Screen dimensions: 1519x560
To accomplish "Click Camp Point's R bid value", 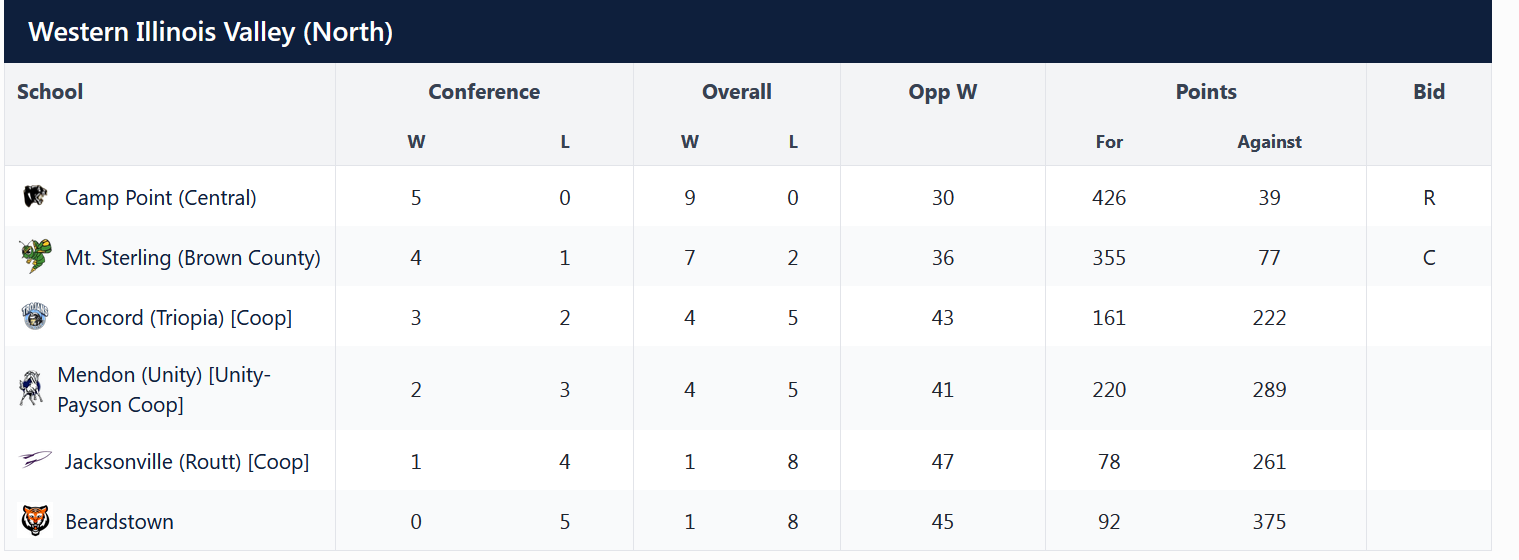I will tap(1429, 198).
